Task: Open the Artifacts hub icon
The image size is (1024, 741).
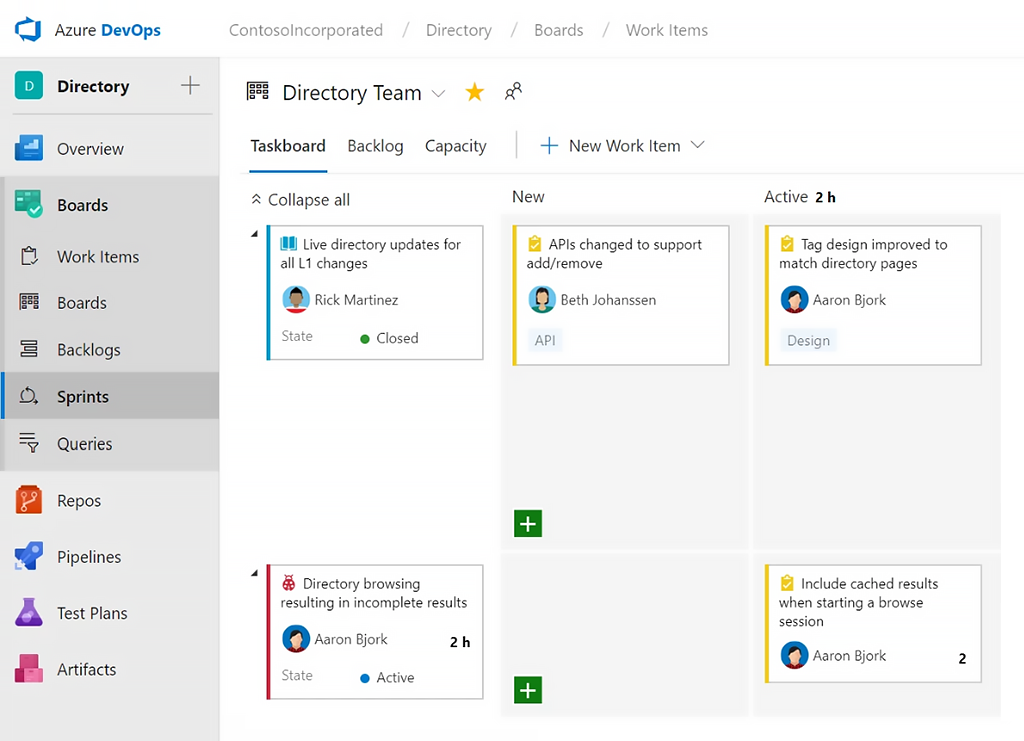Action: click(x=29, y=669)
